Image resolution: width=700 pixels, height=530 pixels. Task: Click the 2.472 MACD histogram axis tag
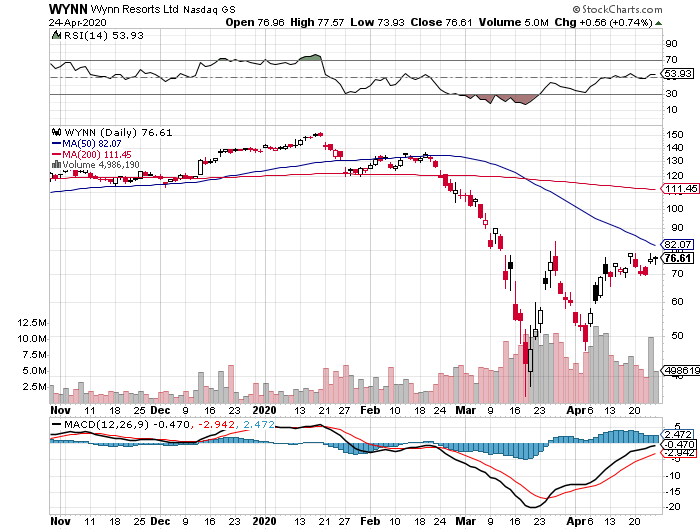pos(678,434)
